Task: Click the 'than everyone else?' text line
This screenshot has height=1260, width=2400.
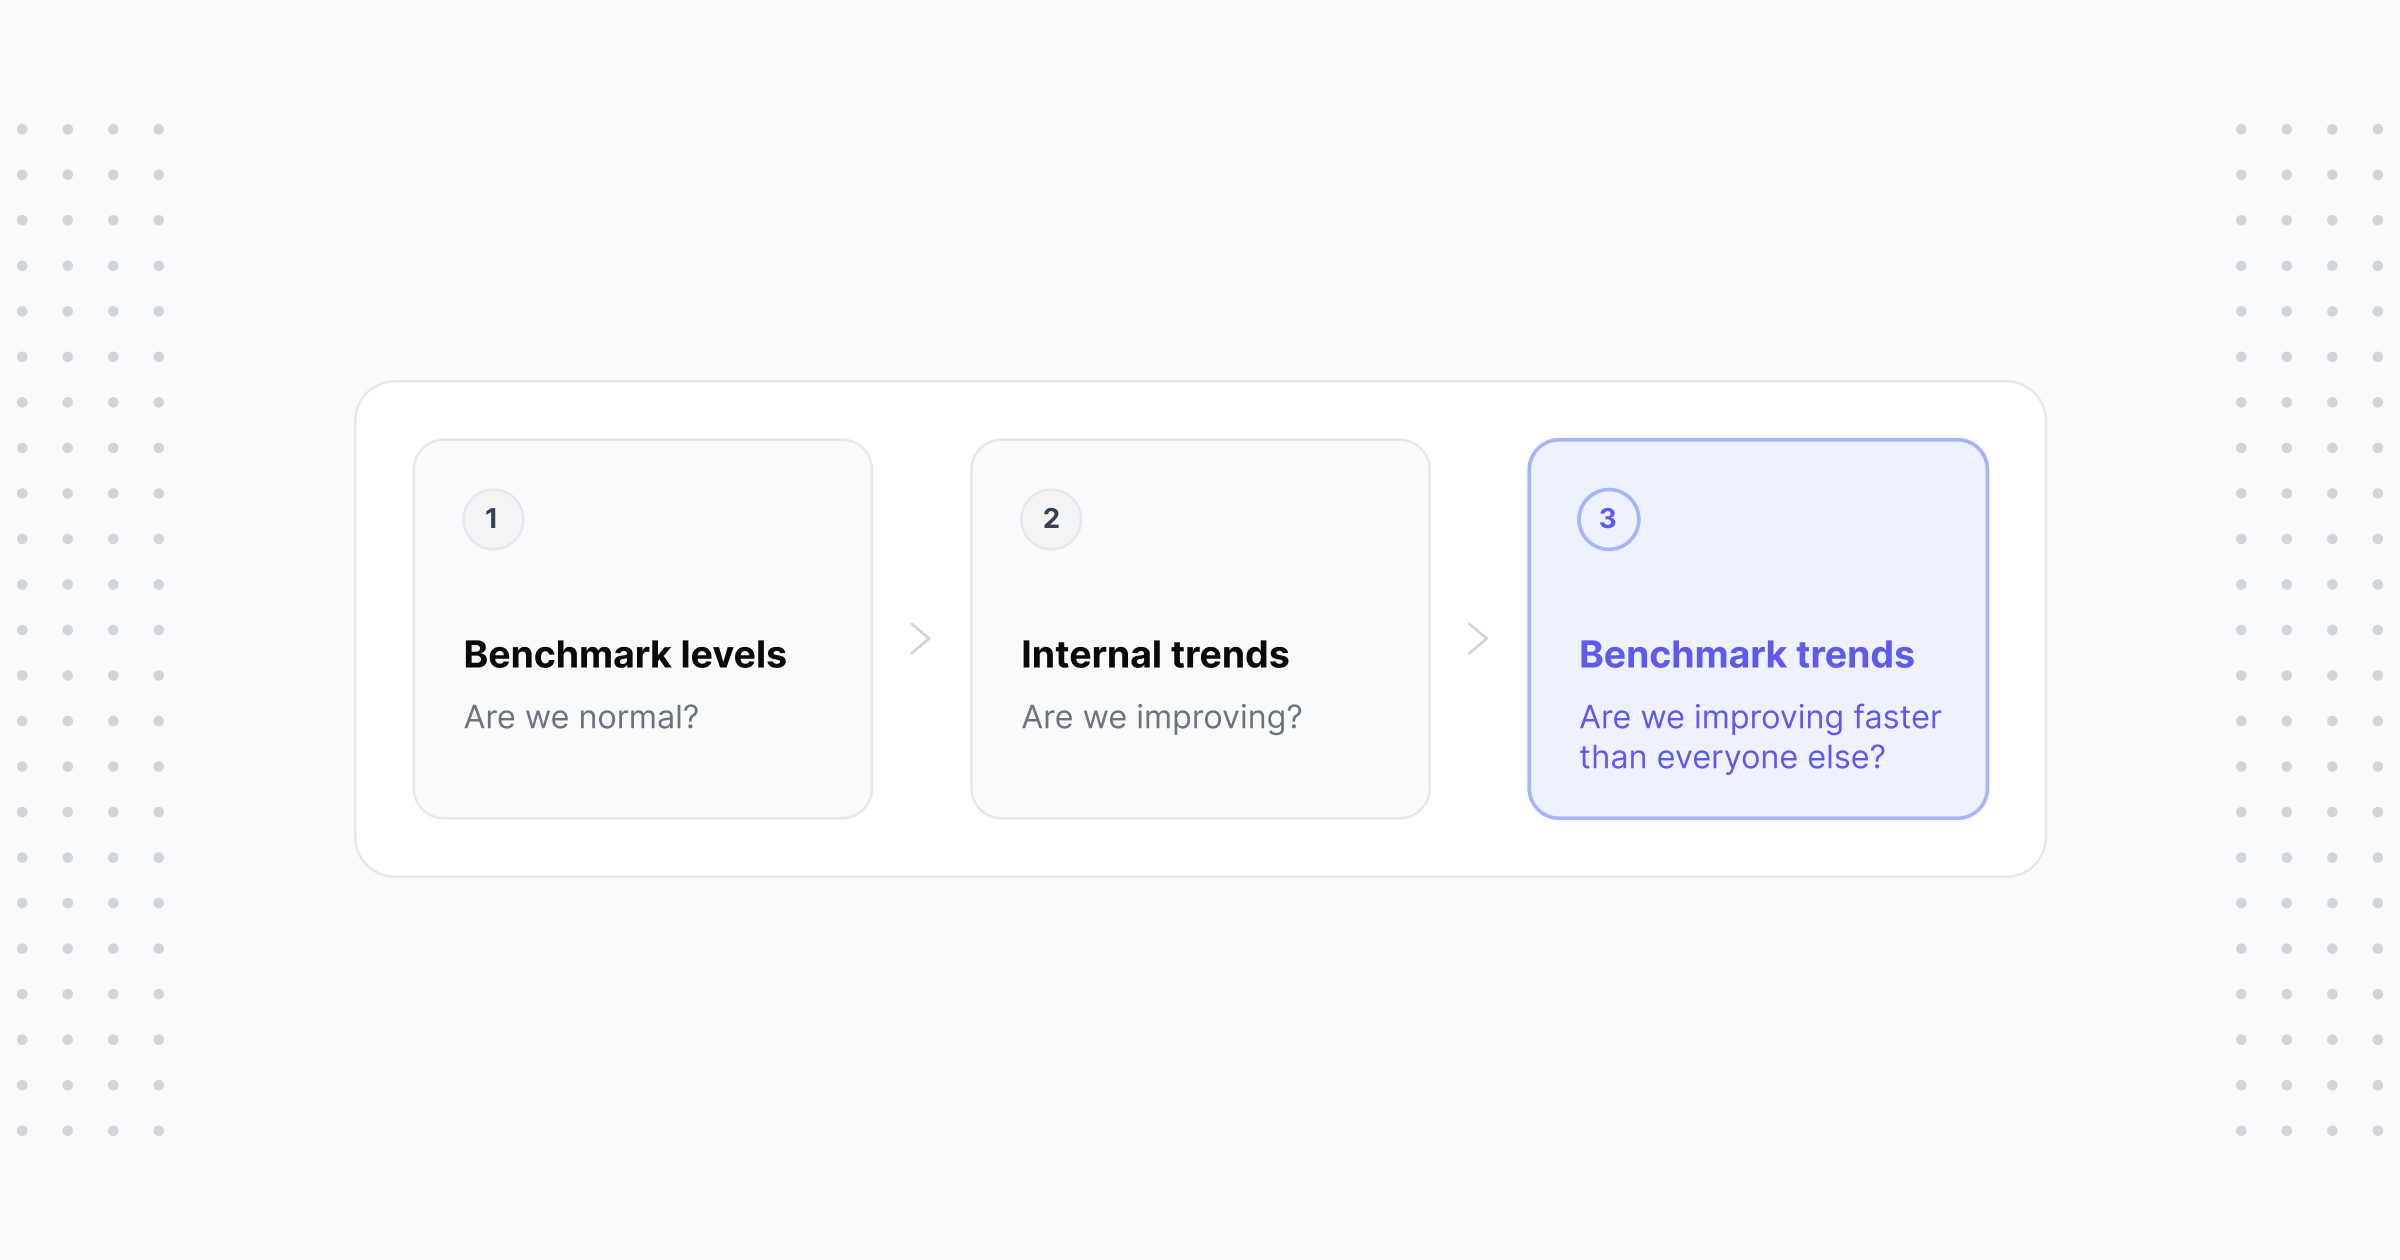Action: pos(1732,758)
